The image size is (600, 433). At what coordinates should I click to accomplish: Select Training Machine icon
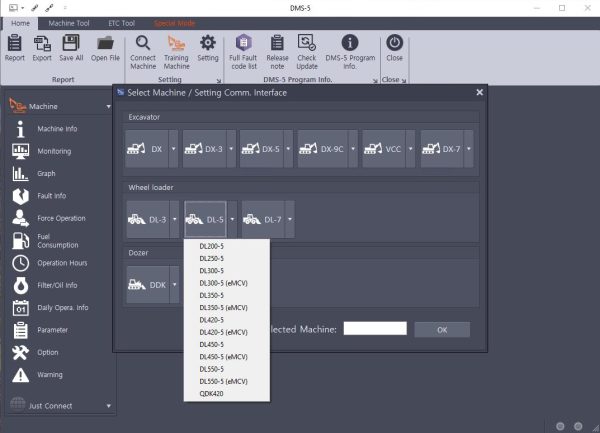coord(176,52)
